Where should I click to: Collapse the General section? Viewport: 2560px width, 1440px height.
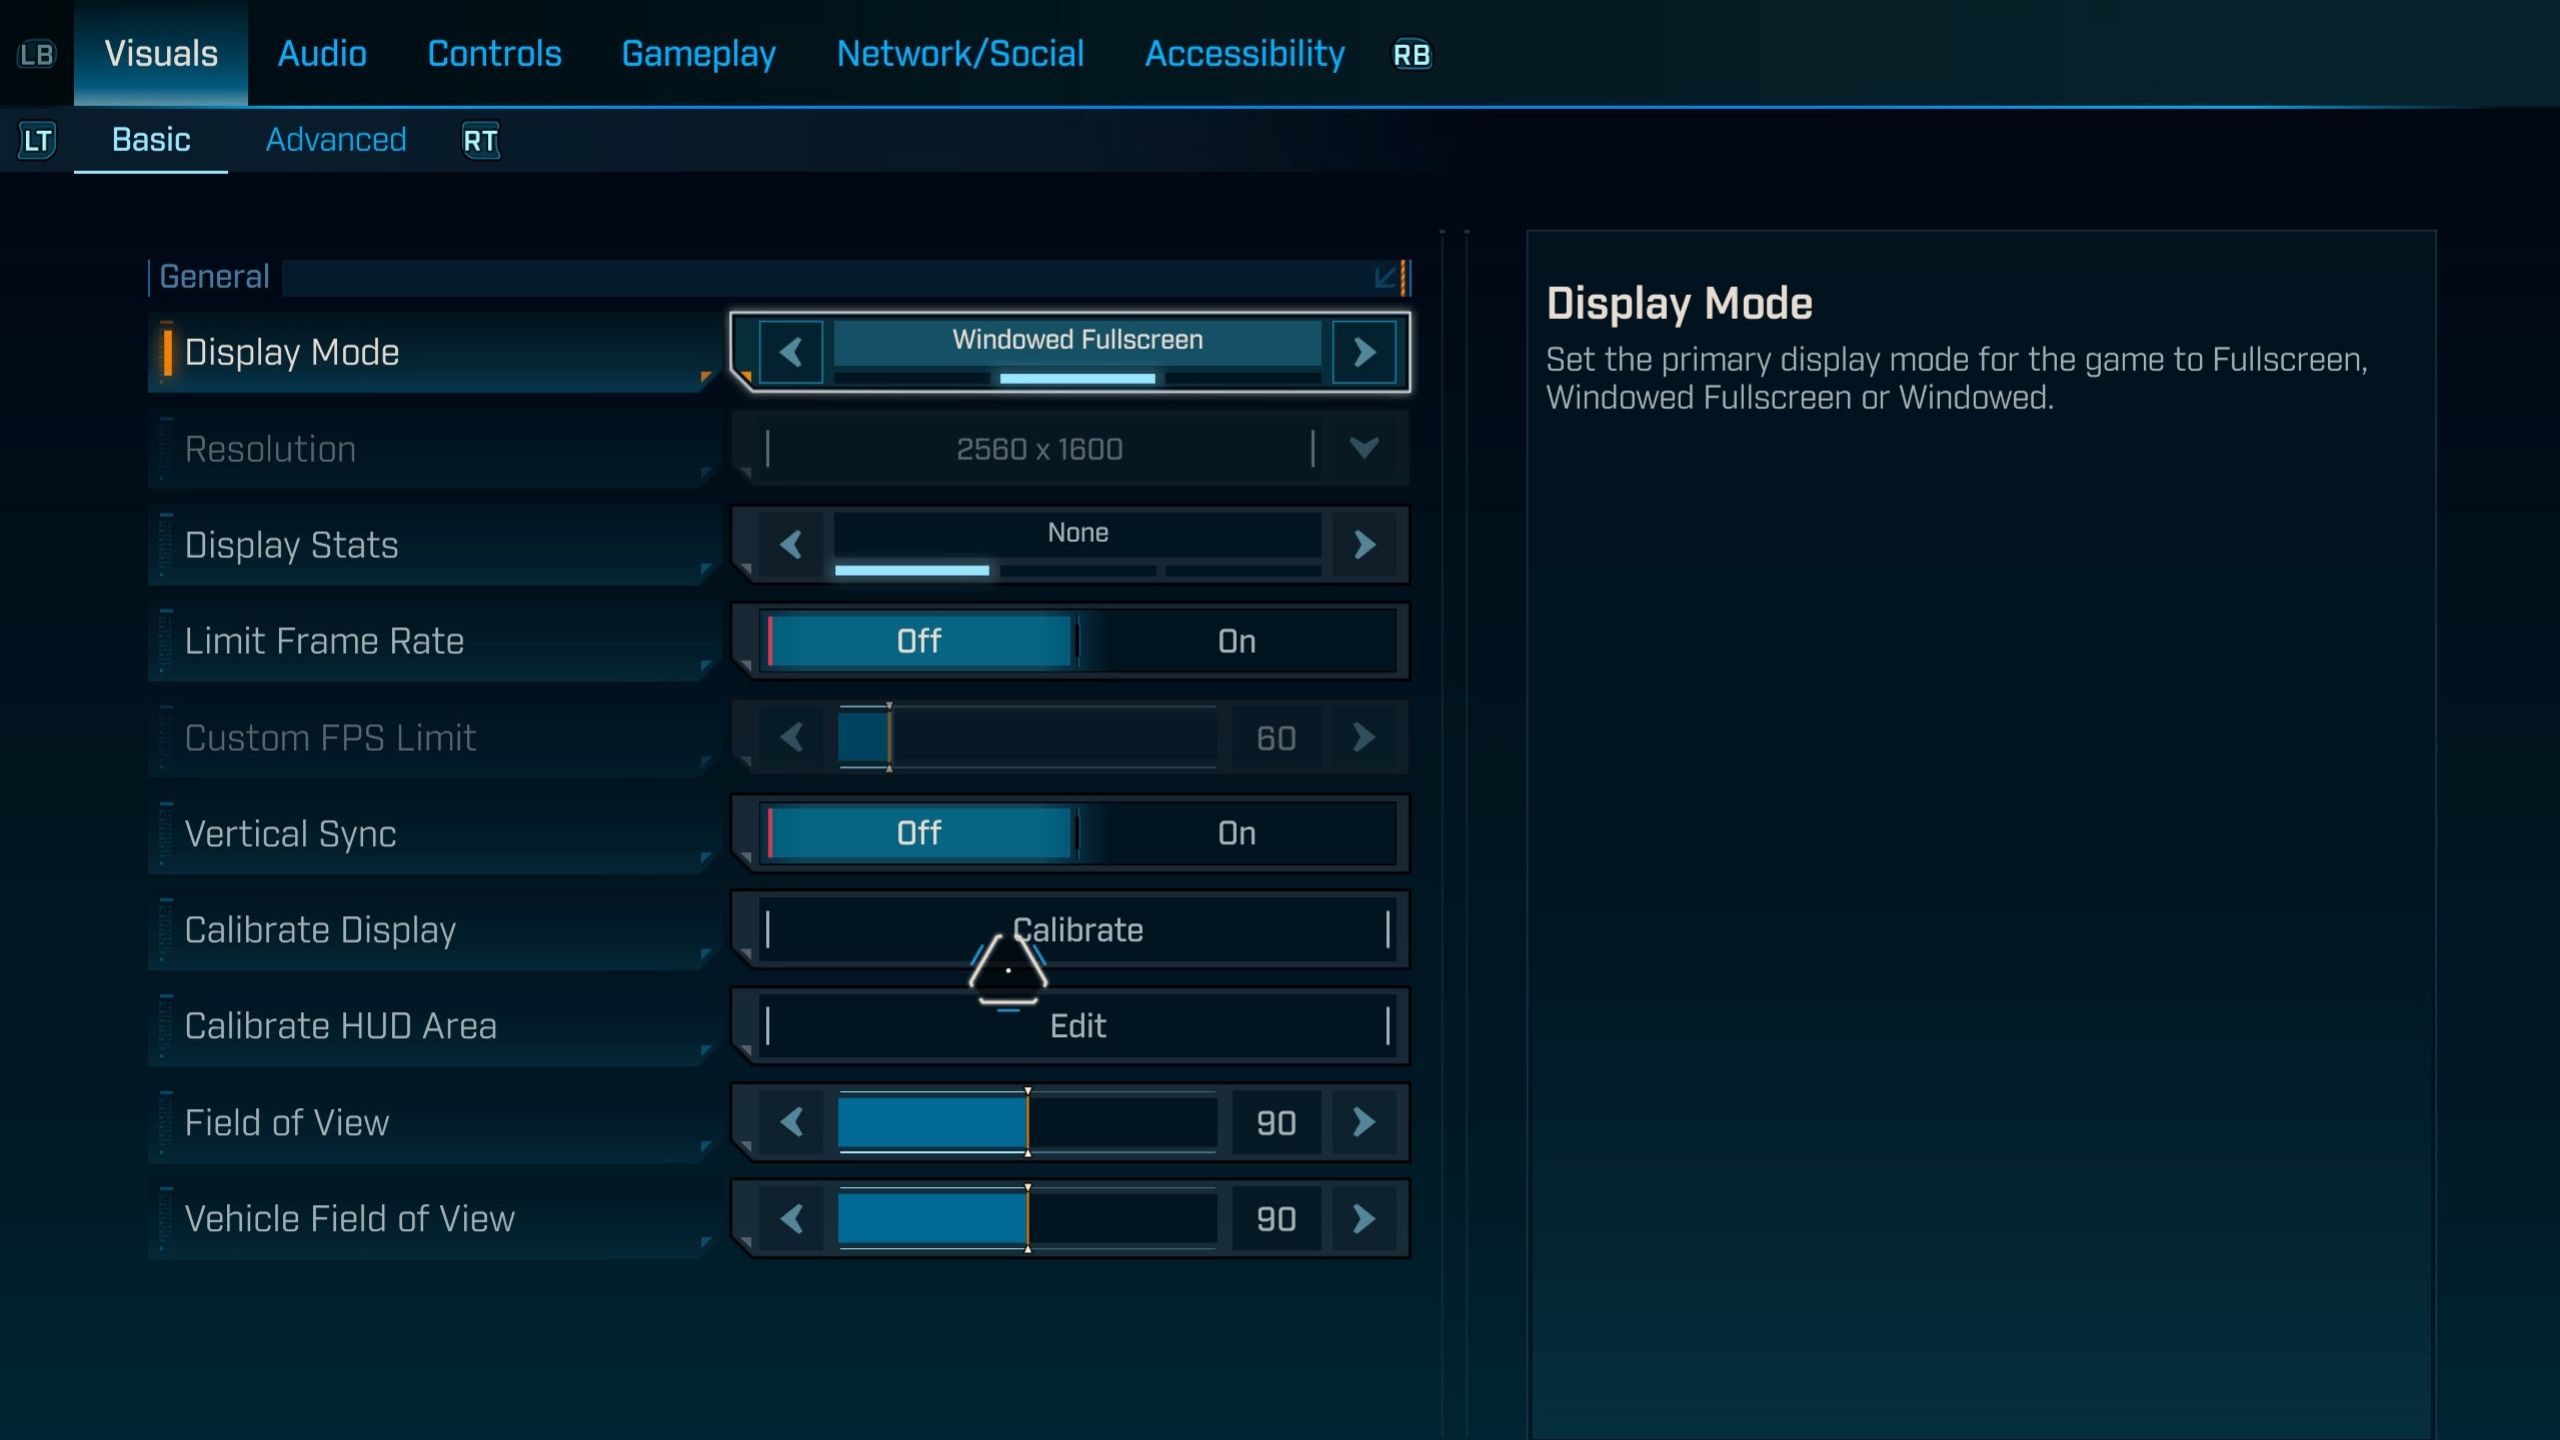coord(1386,277)
